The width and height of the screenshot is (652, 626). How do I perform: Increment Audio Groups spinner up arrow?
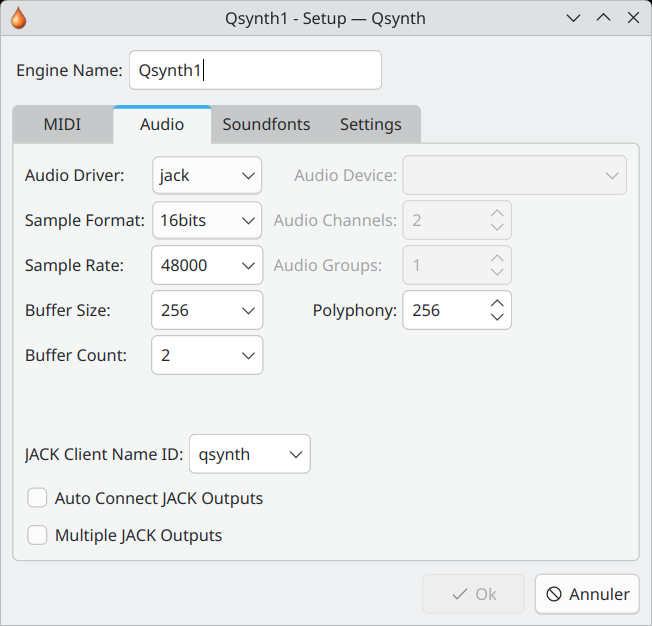tap(497, 258)
